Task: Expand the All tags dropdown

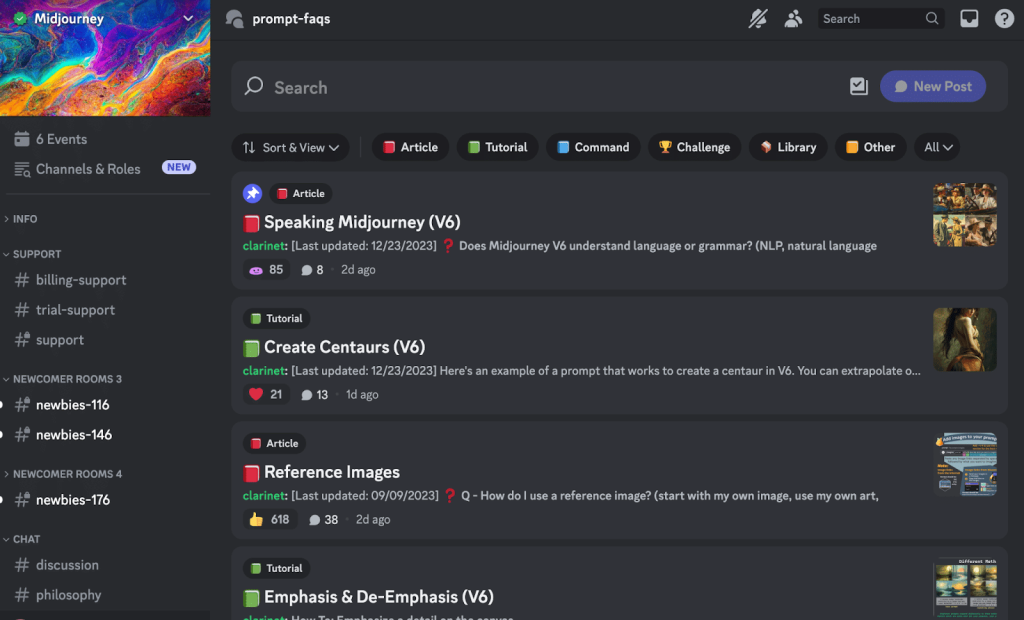Action: click(x=937, y=147)
